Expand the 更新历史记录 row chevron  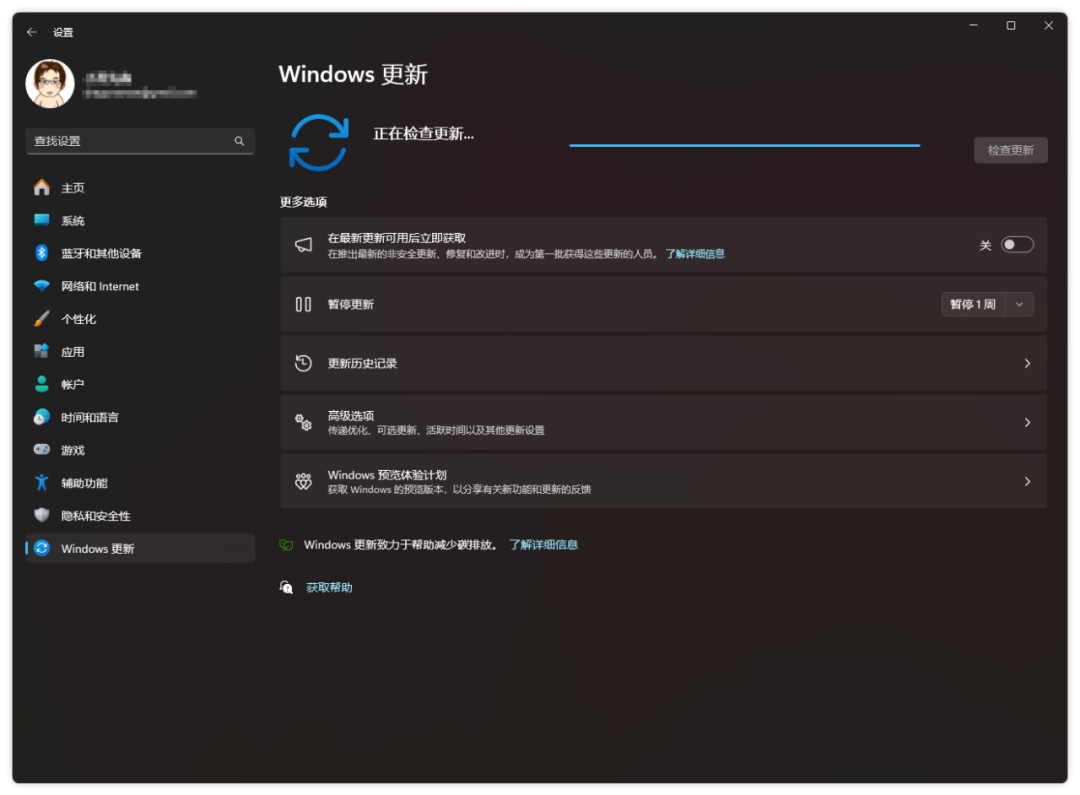coord(1027,363)
